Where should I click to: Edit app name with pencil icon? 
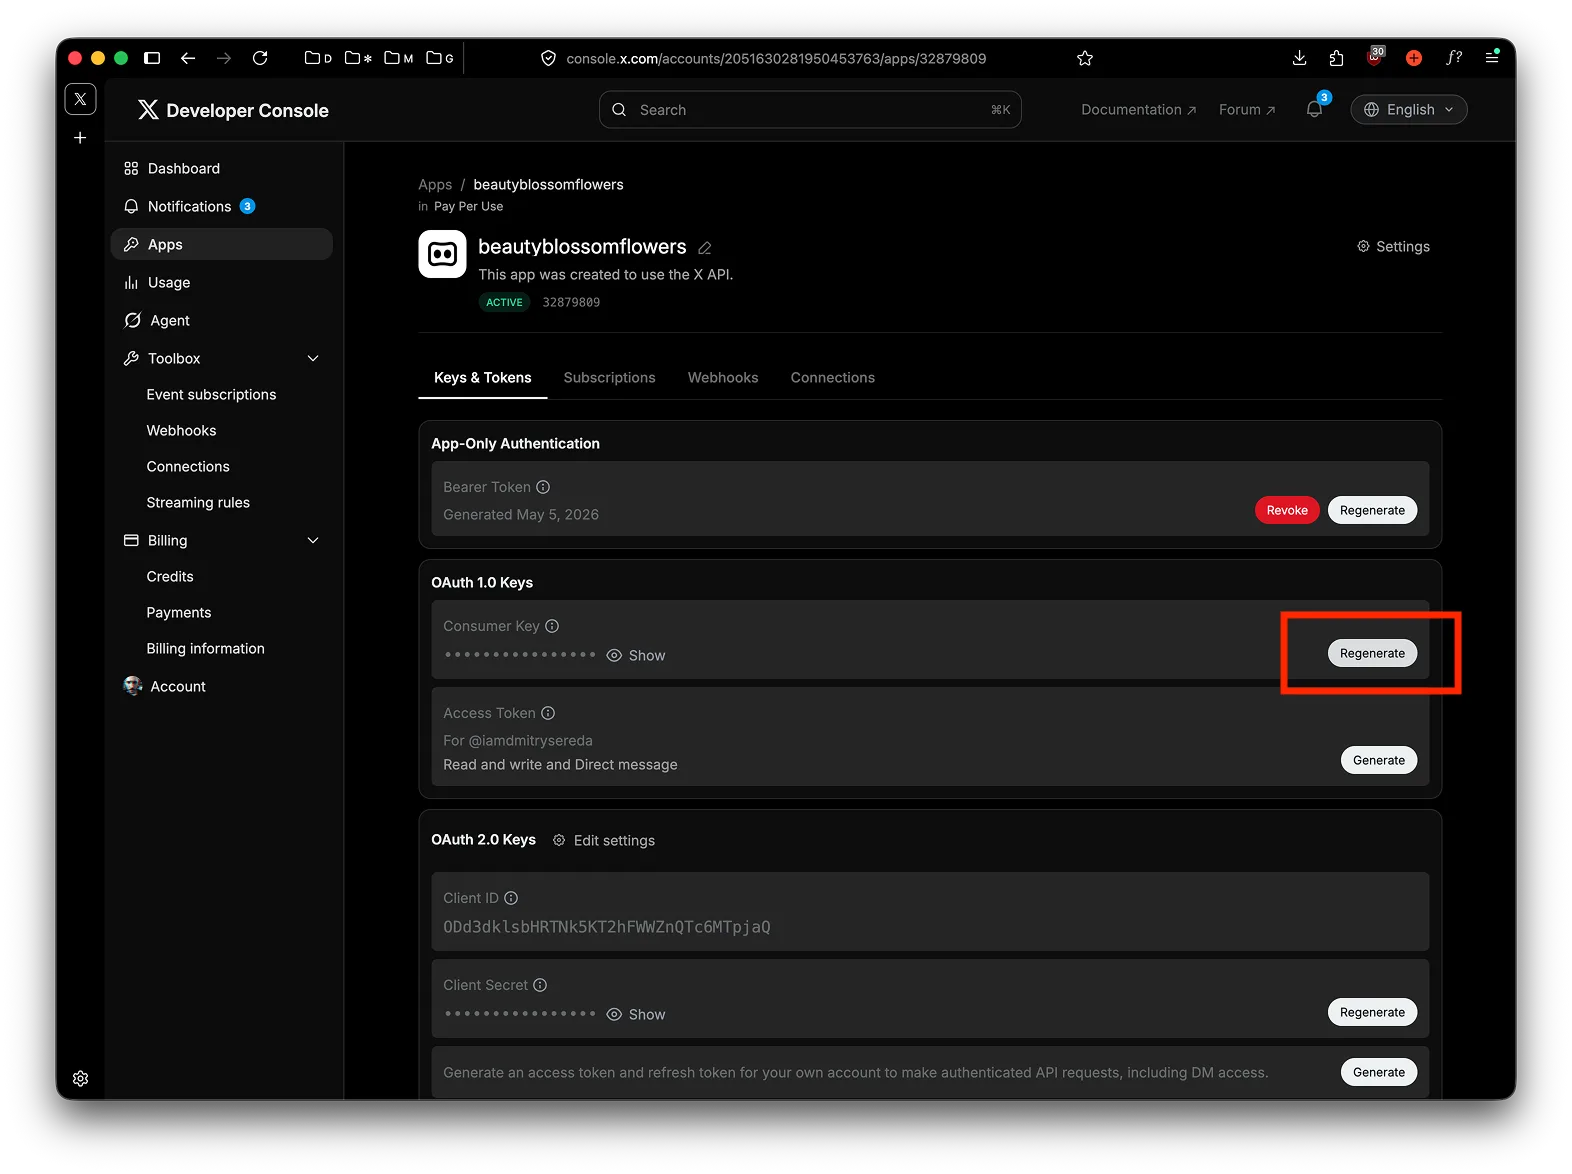705,248
